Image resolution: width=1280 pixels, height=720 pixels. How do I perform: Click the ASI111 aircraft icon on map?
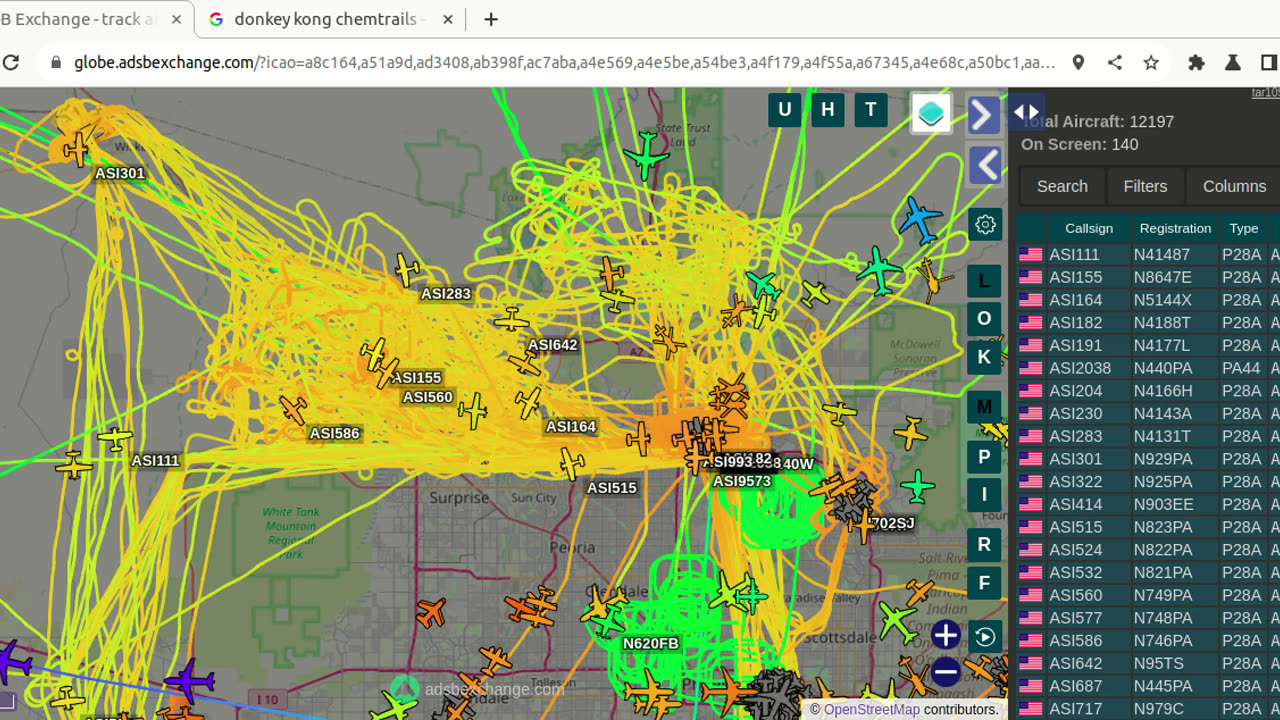[115, 438]
